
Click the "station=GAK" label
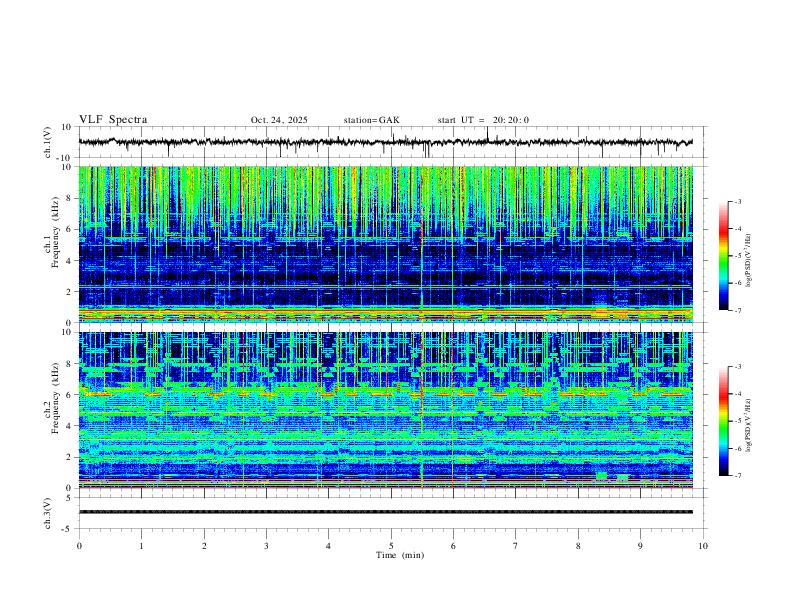[x=371, y=120]
